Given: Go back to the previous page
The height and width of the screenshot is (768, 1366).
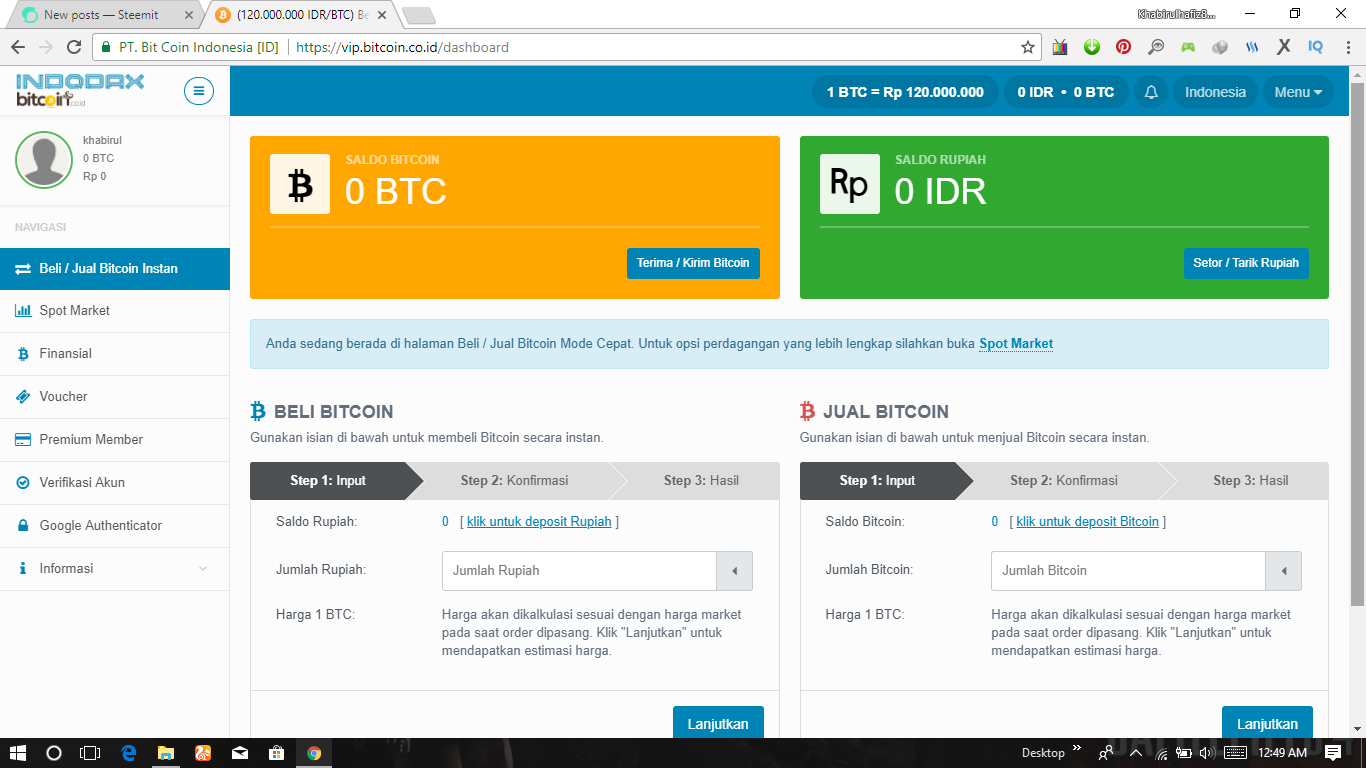Looking at the screenshot, I should coord(18,47).
